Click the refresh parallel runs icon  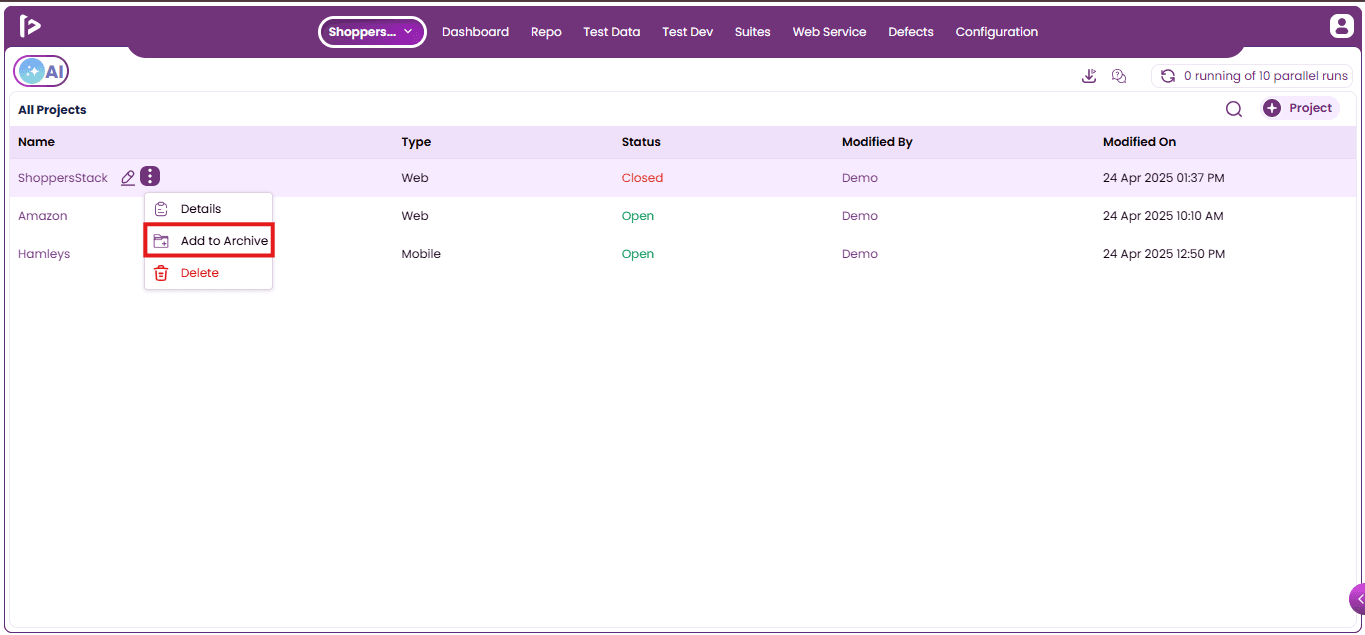1167,76
